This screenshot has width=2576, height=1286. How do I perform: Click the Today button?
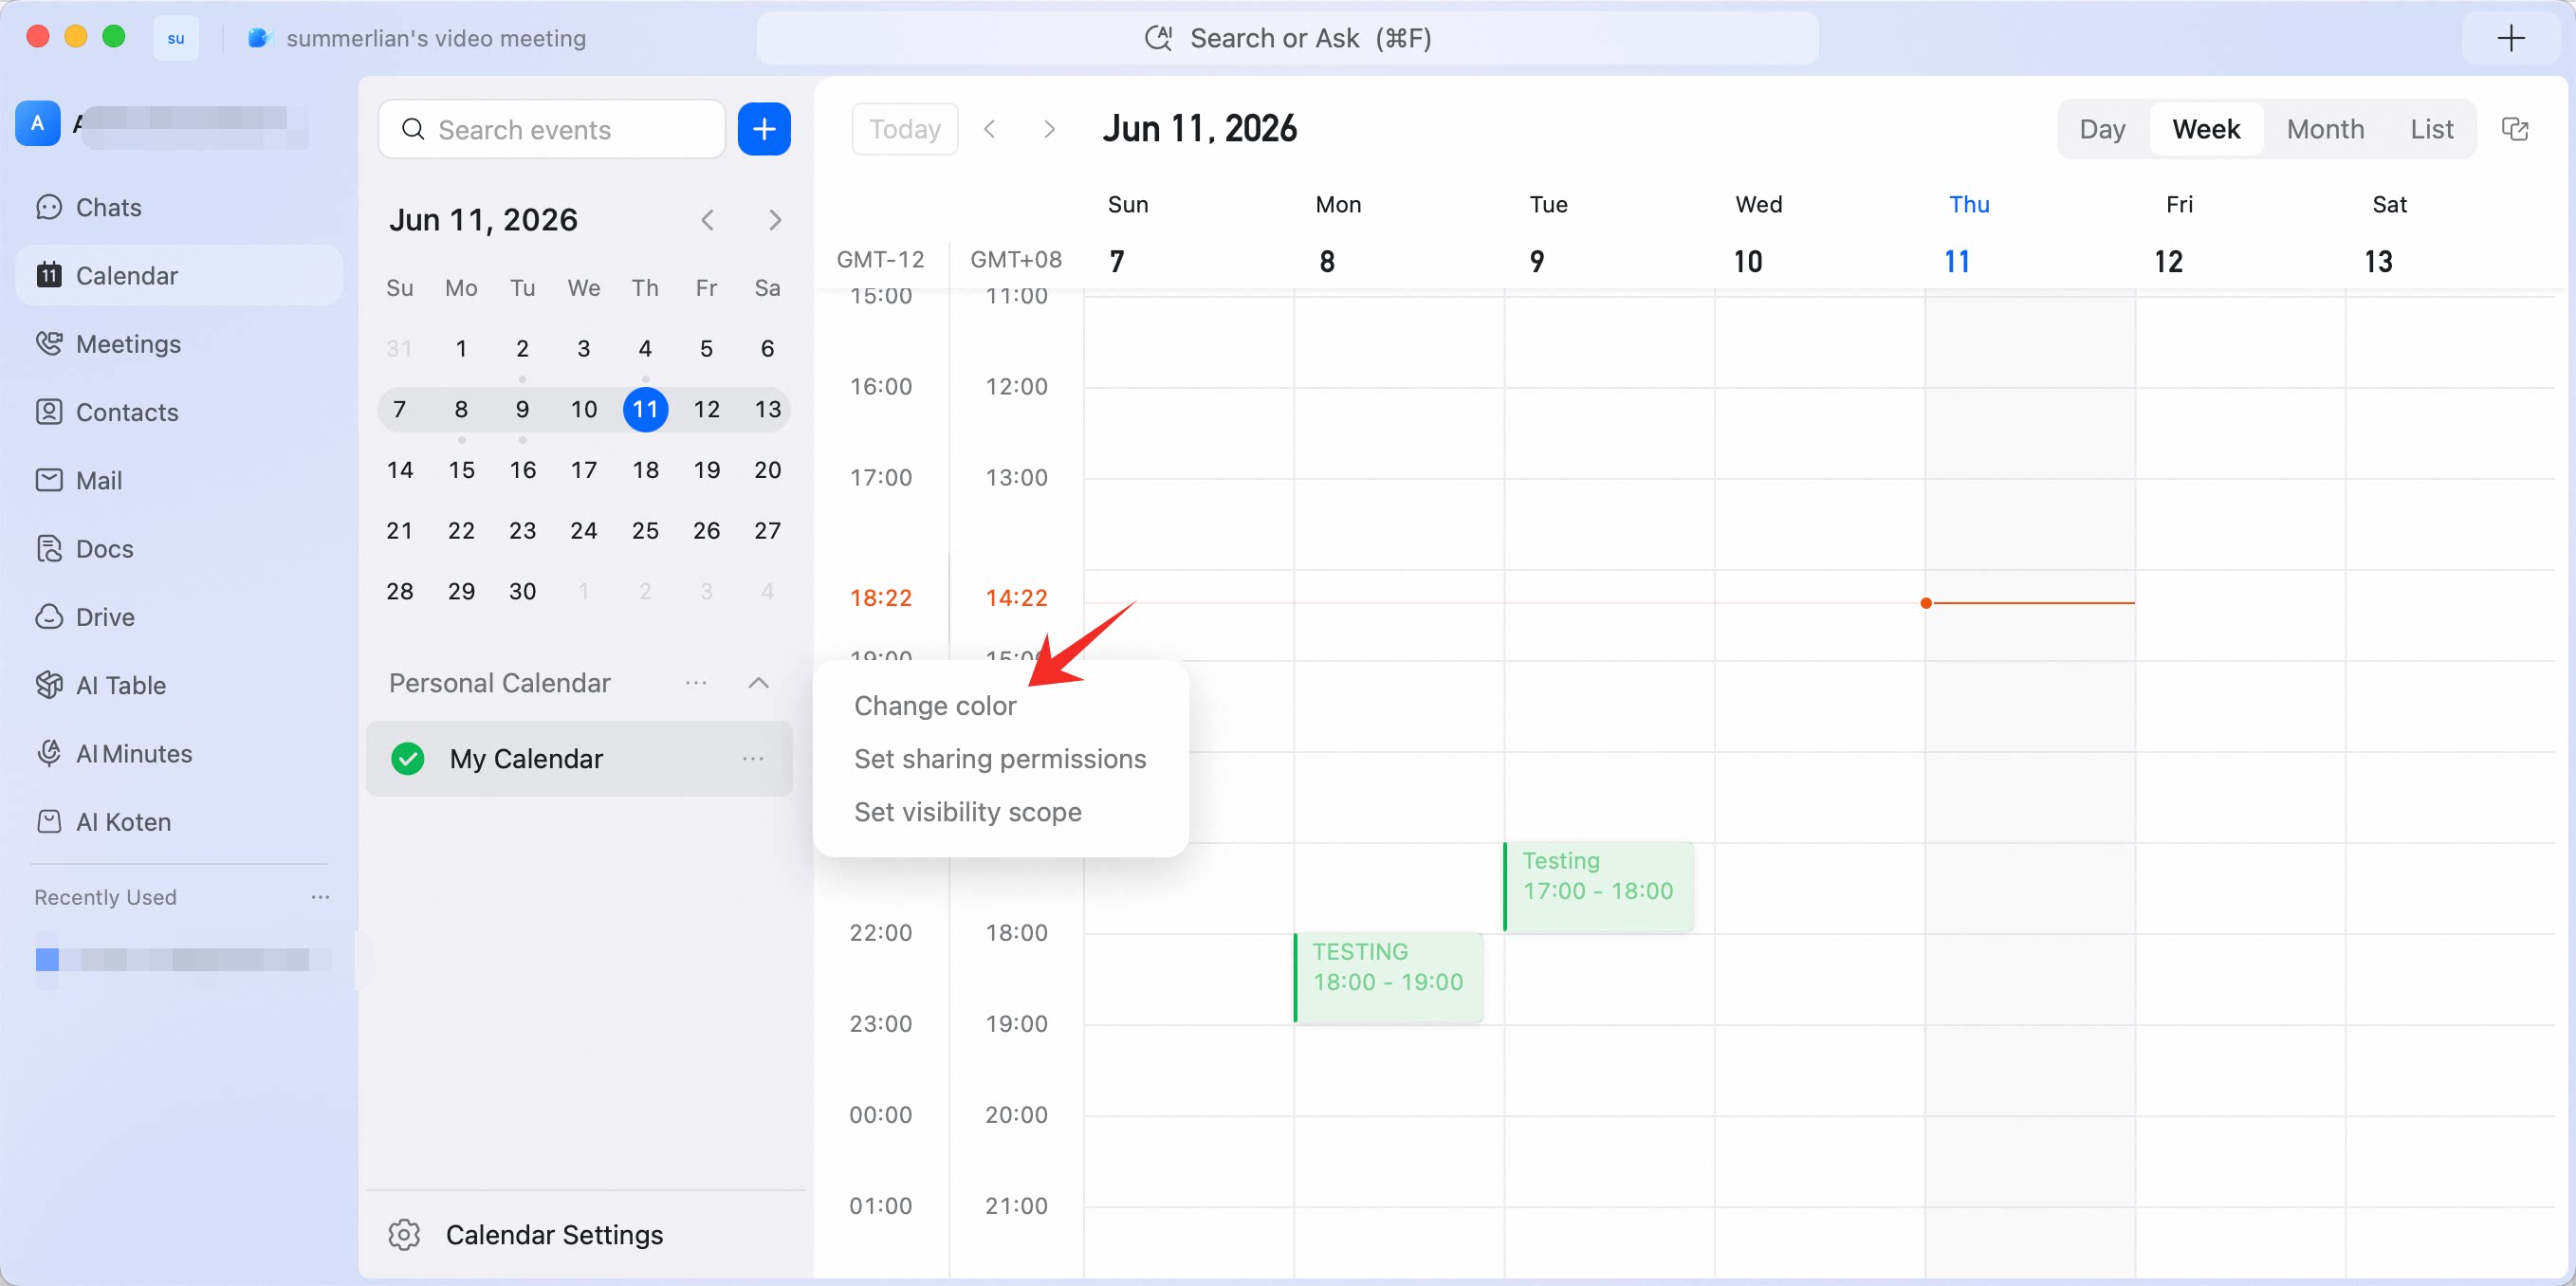click(x=905, y=129)
